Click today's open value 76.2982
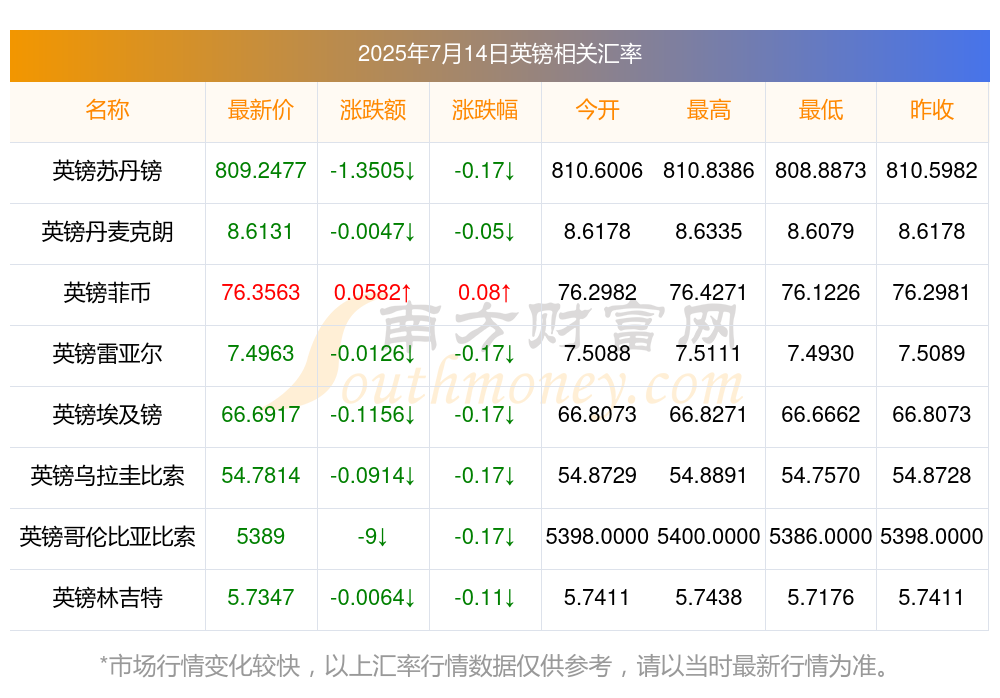The image size is (1000, 698). 597,292
